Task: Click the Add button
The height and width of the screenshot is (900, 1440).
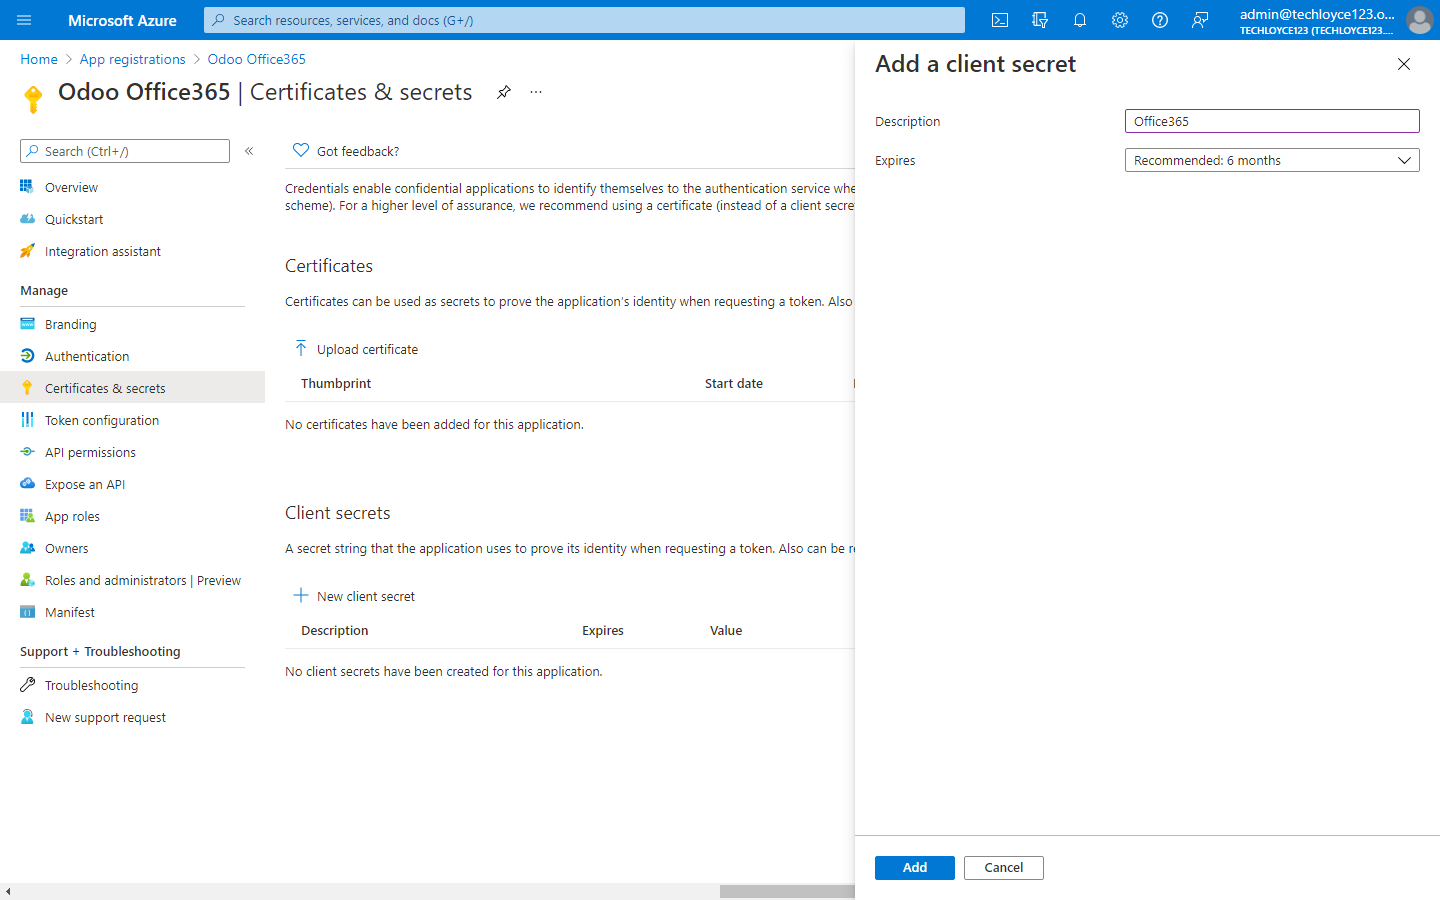Action: (915, 868)
